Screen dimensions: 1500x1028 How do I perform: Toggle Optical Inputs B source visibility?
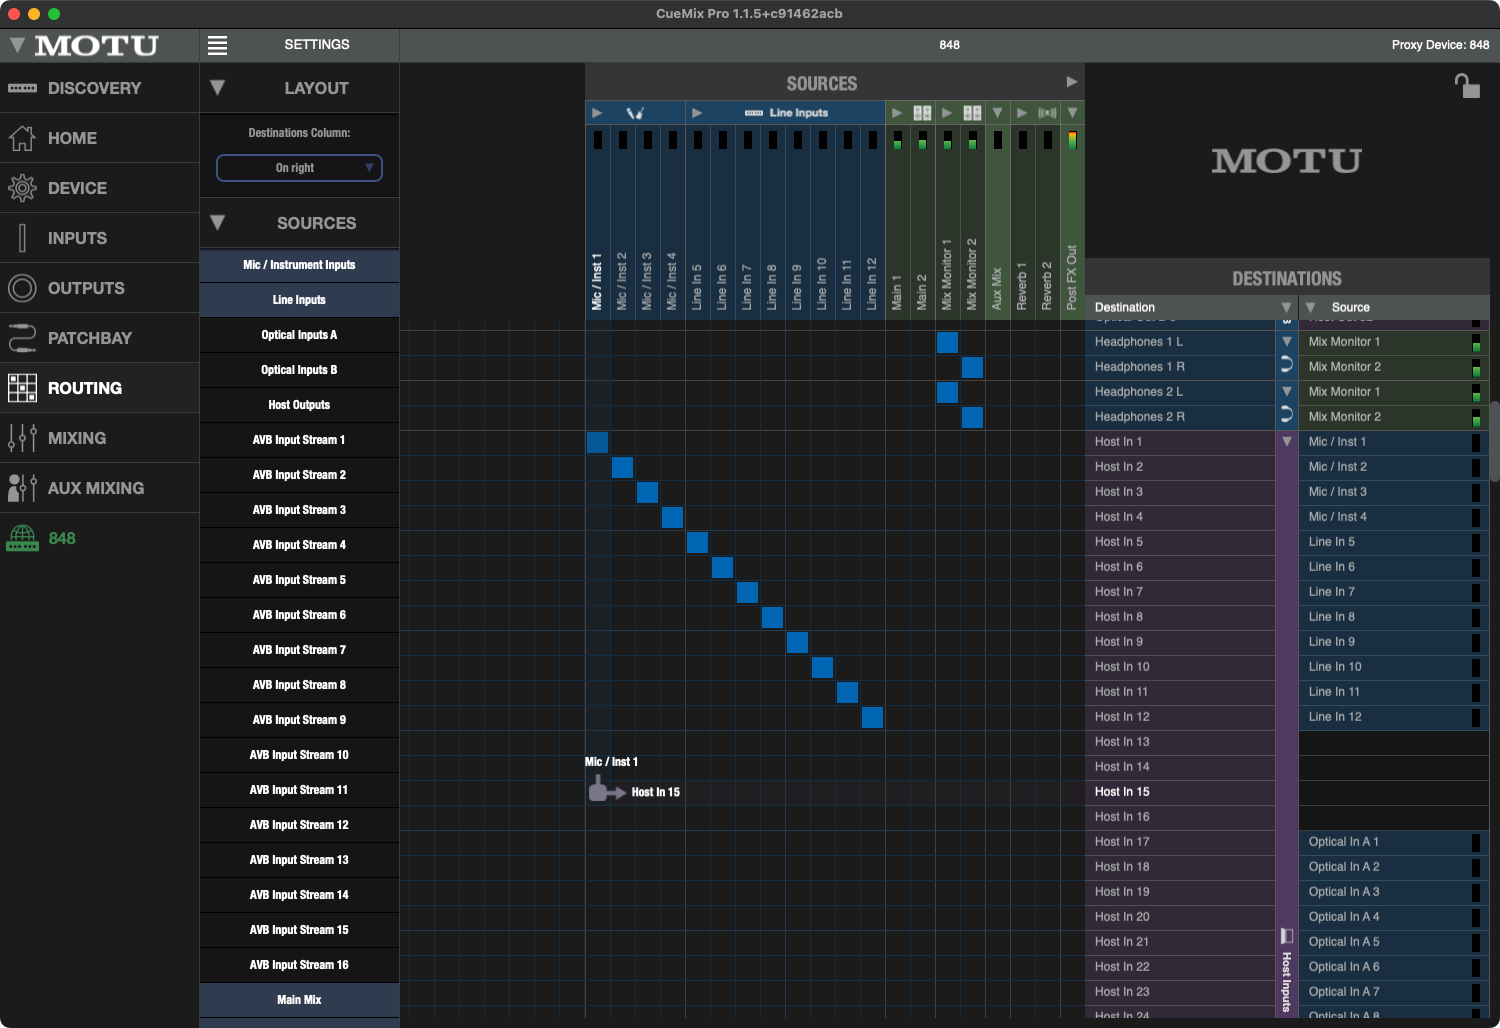coord(299,370)
